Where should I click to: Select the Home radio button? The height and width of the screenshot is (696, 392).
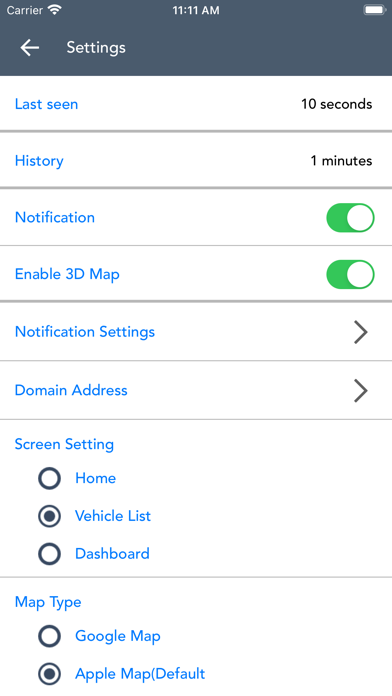[49, 478]
